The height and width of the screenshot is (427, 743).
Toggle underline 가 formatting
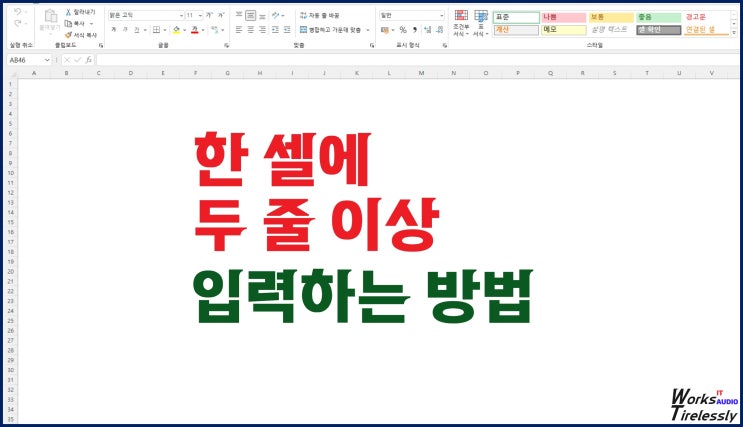(136, 30)
